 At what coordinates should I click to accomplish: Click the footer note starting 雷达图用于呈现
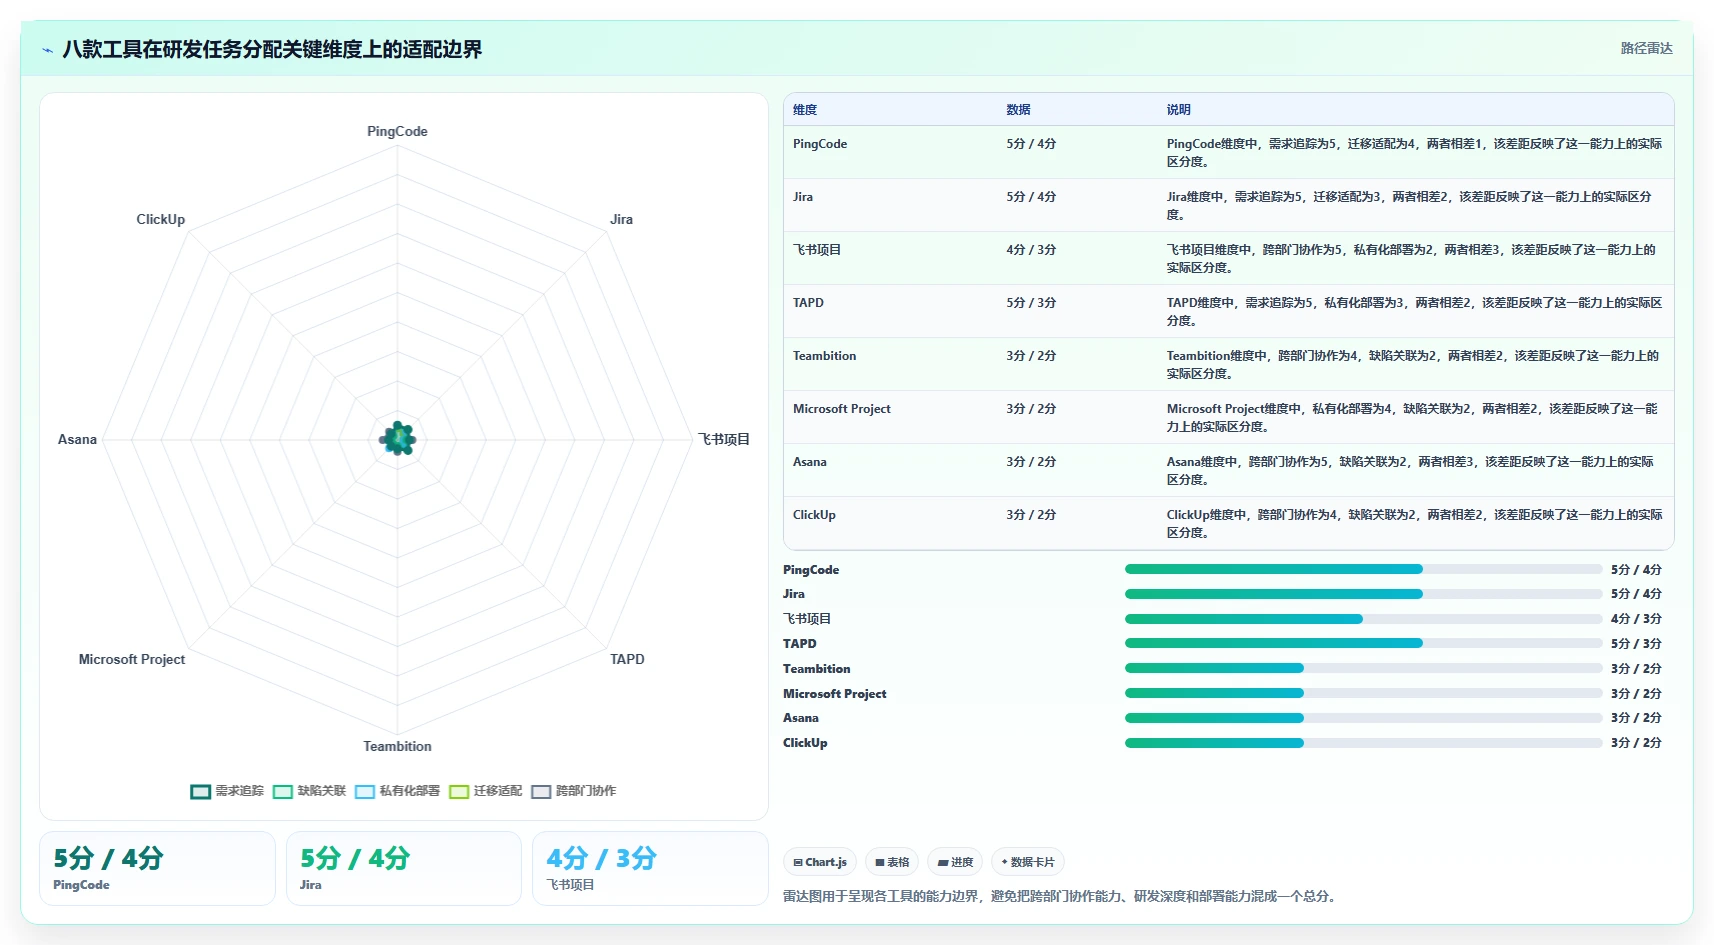point(1059,896)
